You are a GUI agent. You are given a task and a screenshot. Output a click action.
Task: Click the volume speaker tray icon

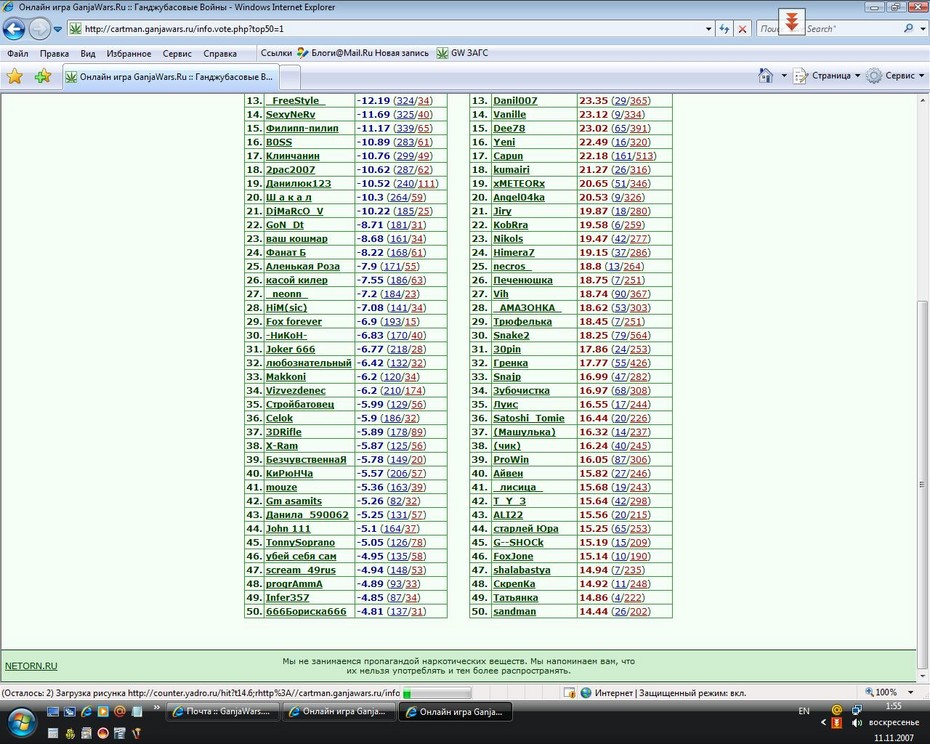pos(856,723)
